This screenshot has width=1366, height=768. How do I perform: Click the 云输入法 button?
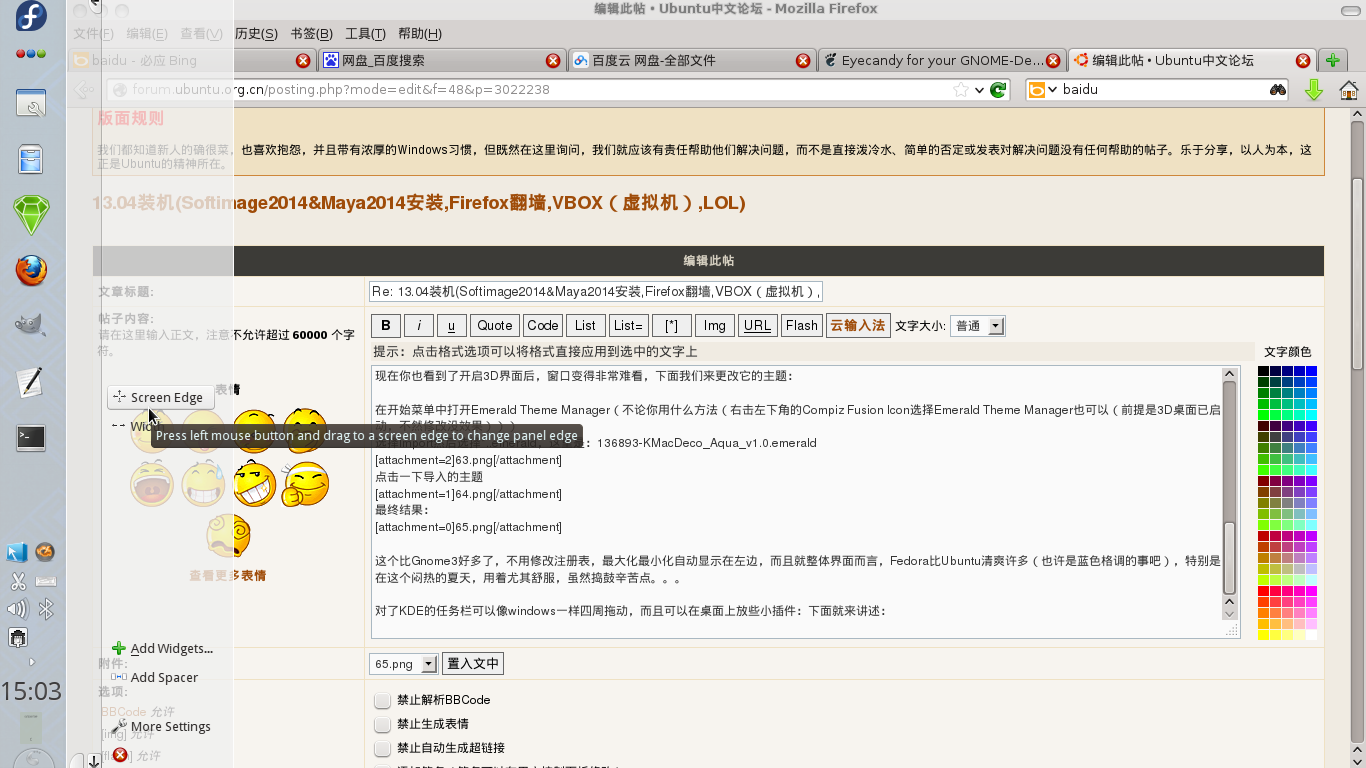pos(858,326)
